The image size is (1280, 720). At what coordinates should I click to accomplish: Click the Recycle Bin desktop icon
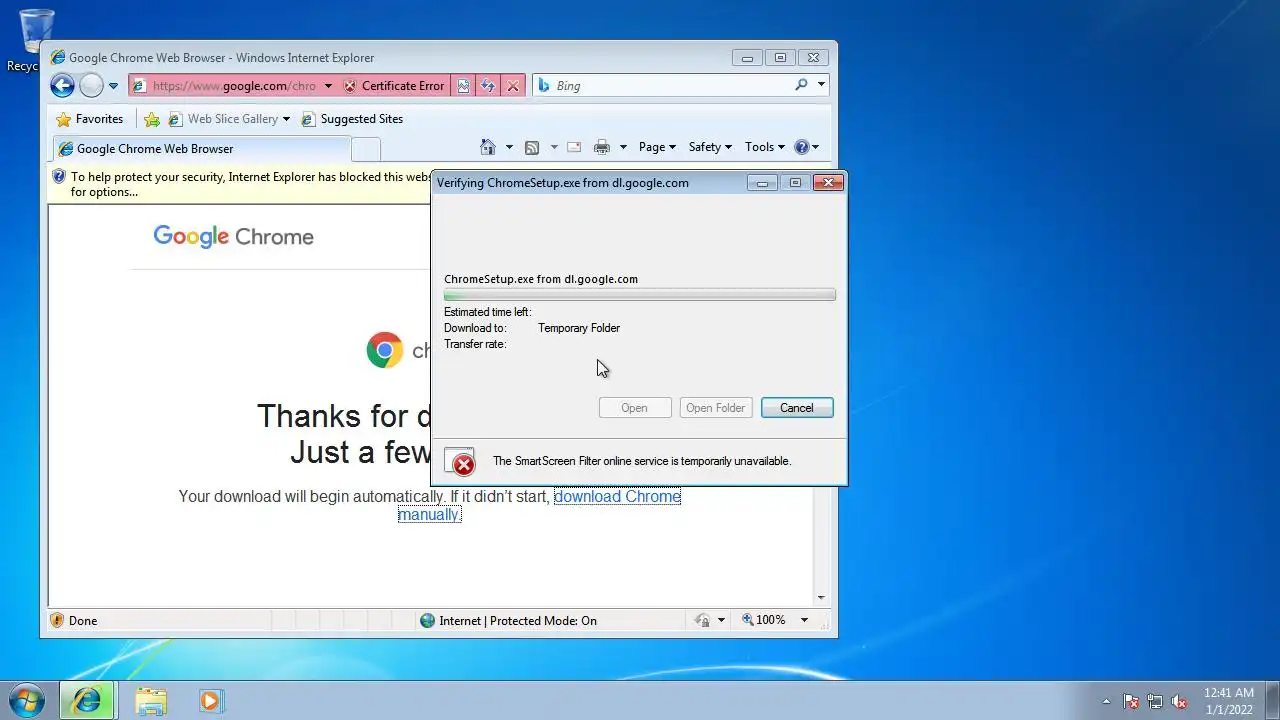pos(35,40)
